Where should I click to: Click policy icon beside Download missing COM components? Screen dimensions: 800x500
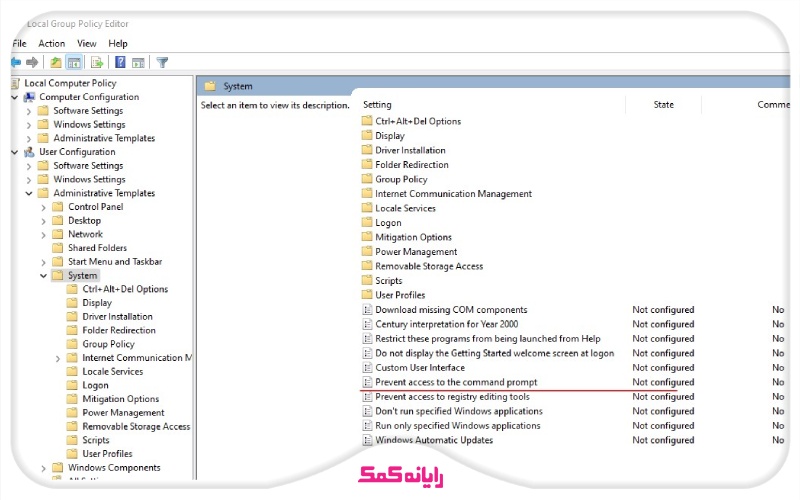[367, 310]
